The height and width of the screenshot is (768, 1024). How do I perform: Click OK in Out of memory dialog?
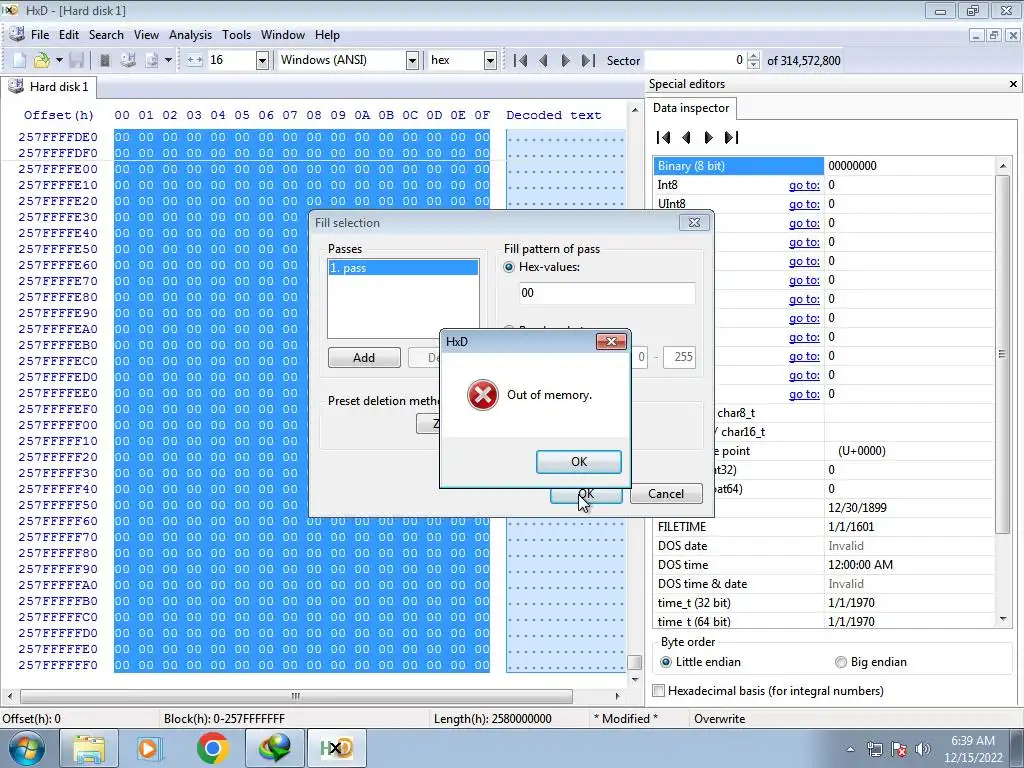coord(579,462)
